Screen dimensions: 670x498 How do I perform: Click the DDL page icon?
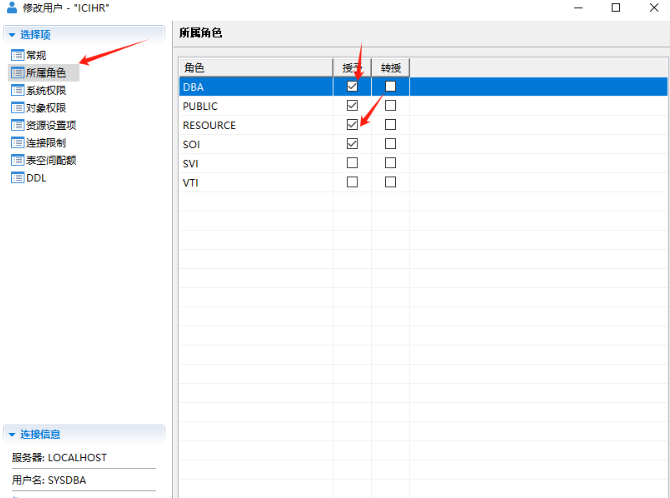(18, 178)
